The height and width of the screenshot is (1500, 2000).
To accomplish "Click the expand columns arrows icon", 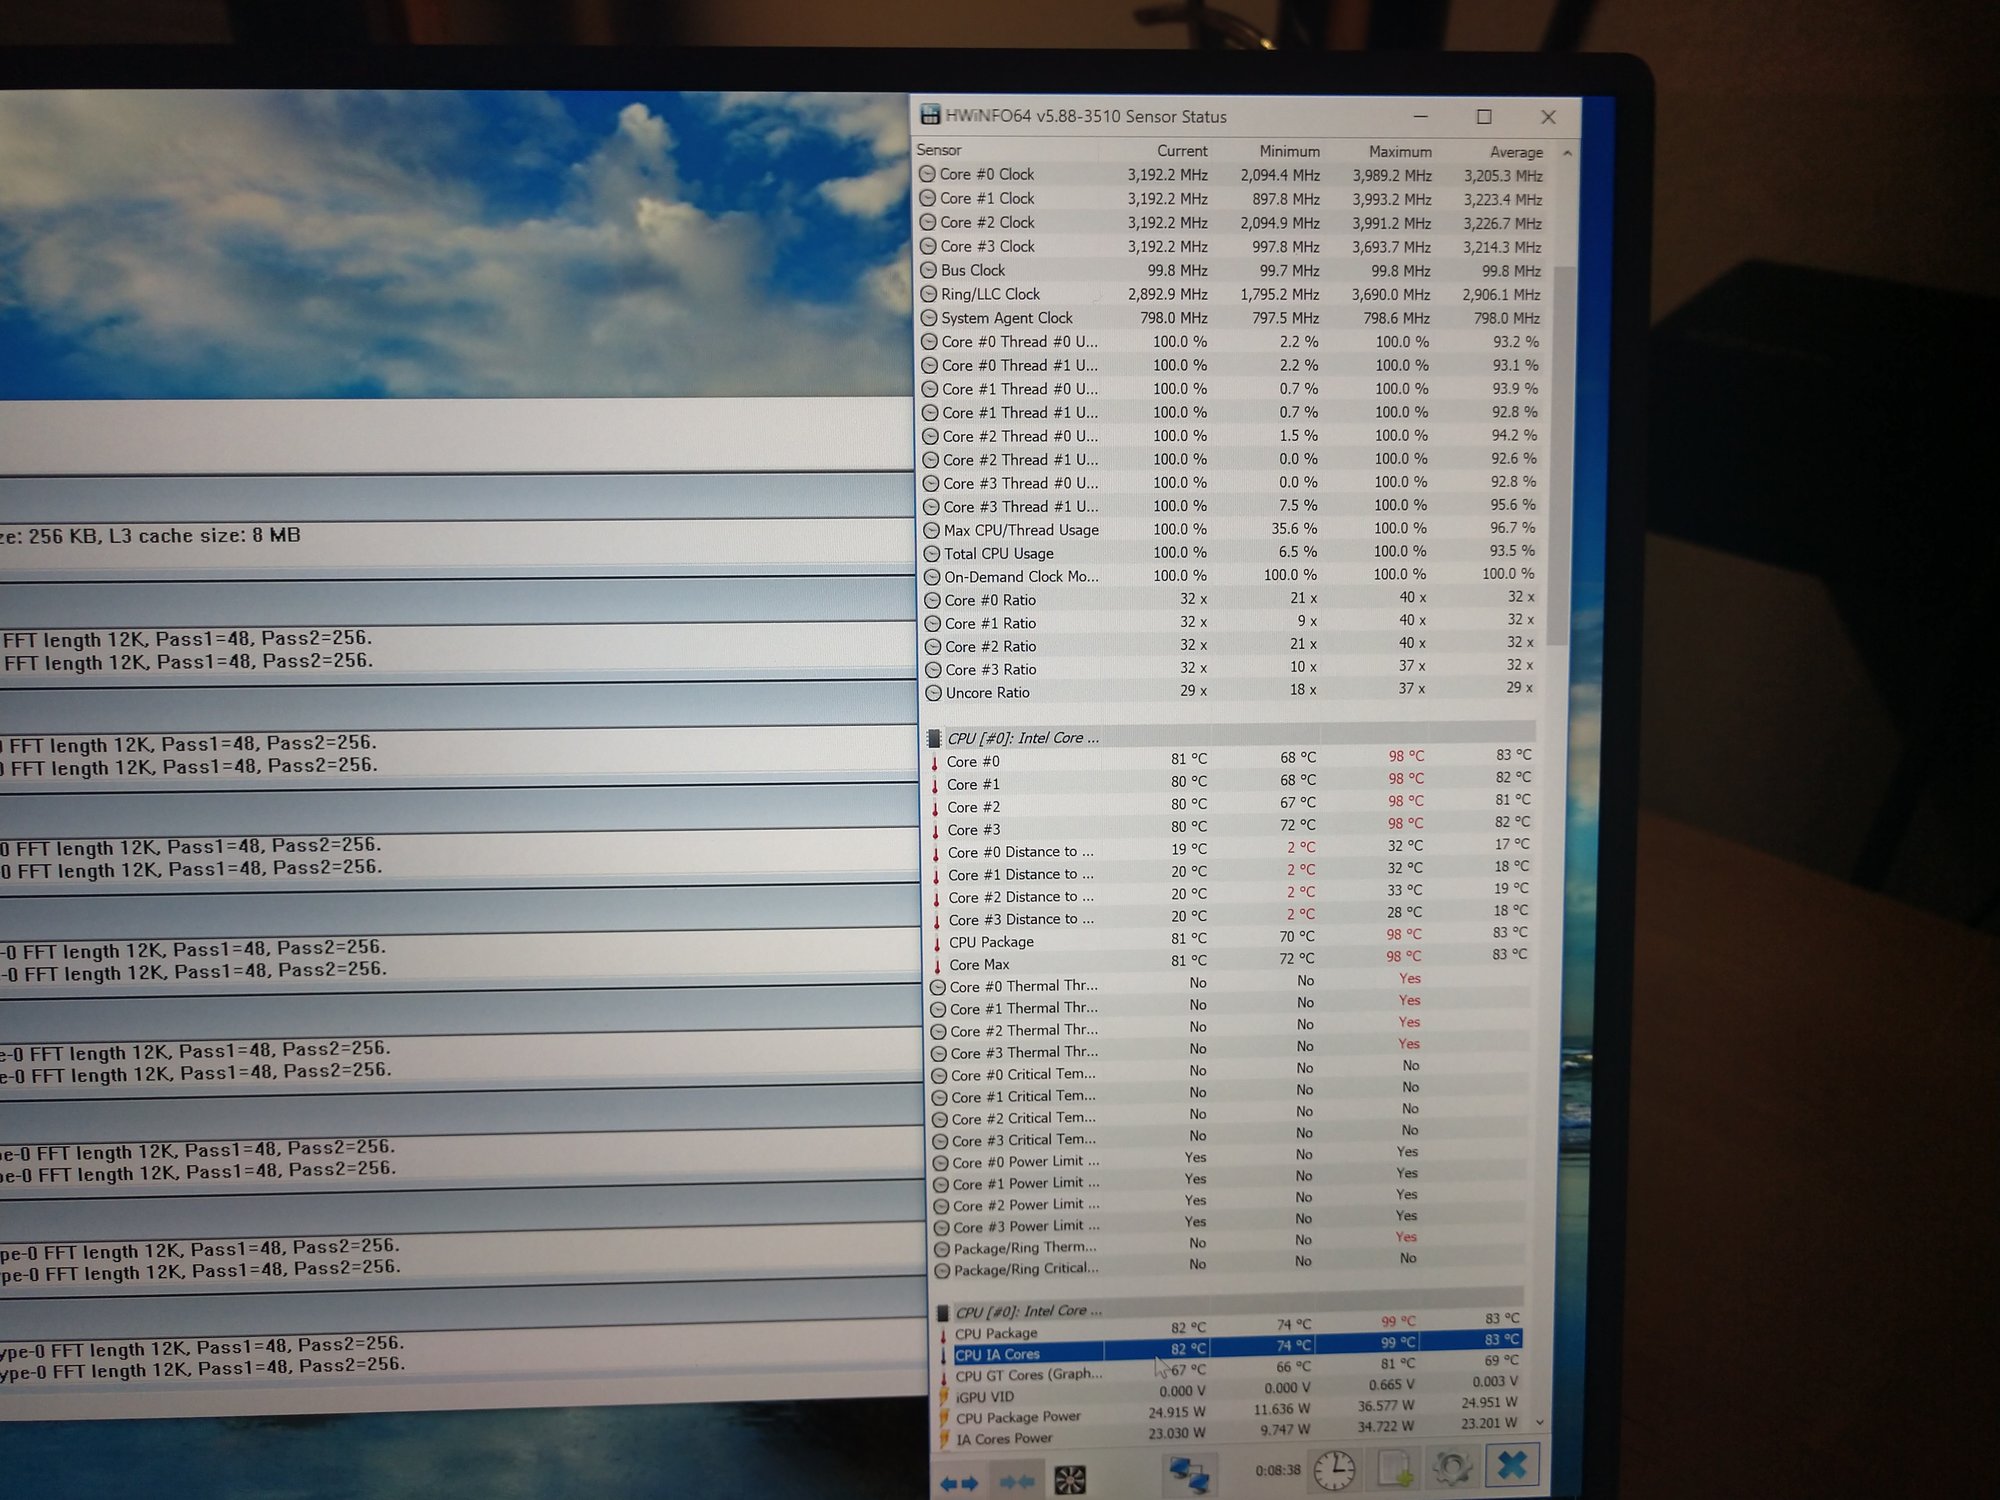I will point(958,1483).
